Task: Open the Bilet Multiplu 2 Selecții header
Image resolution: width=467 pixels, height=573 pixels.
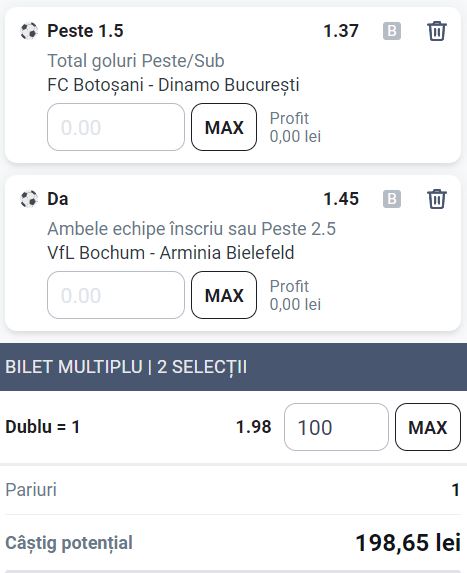Action: [x=234, y=367]
